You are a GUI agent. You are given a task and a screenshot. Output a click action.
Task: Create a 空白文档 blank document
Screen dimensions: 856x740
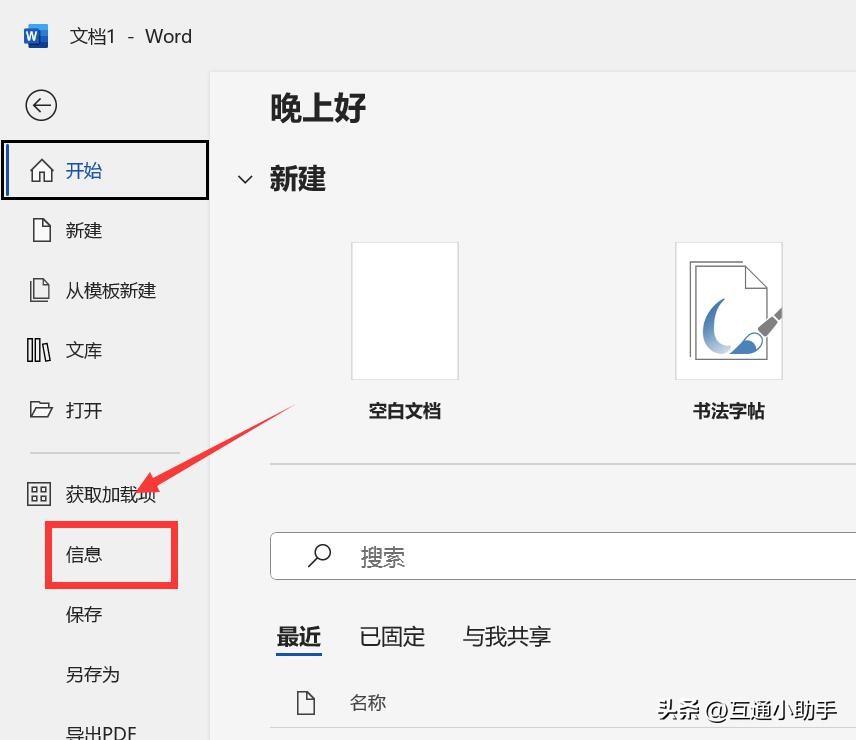click(404, 310)
